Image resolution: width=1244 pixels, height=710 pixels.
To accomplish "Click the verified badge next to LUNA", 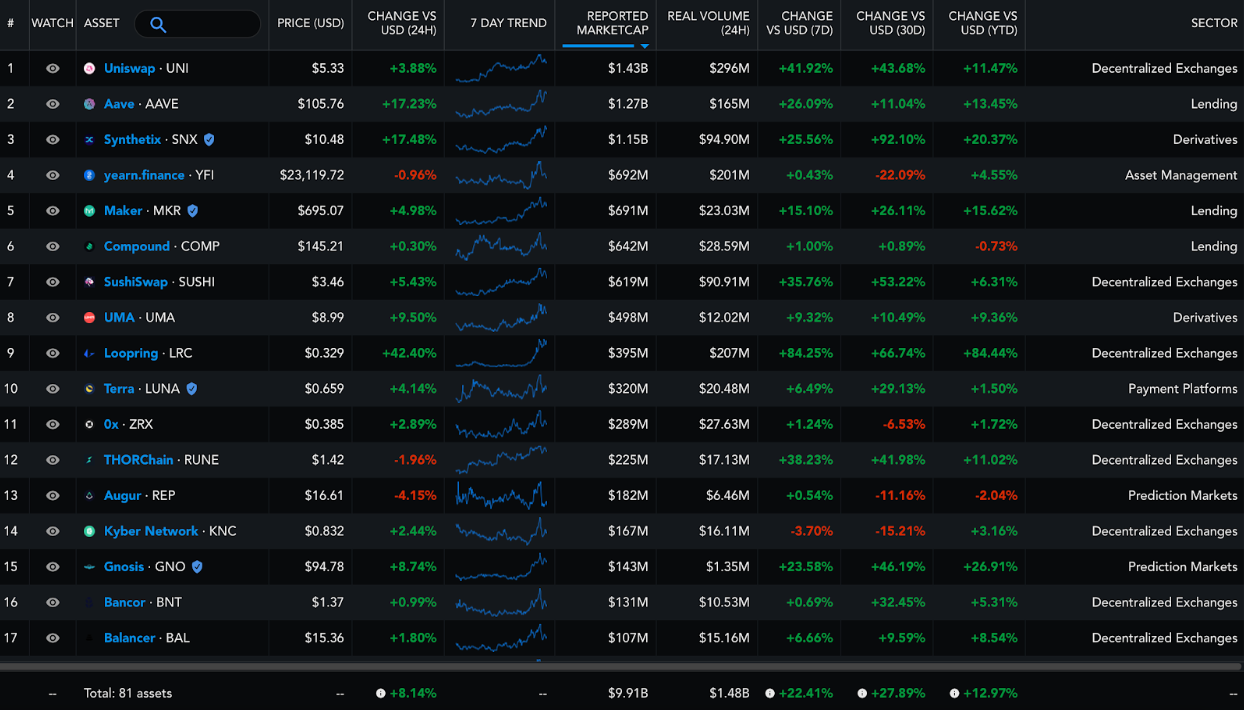I will tap(191, 389).
